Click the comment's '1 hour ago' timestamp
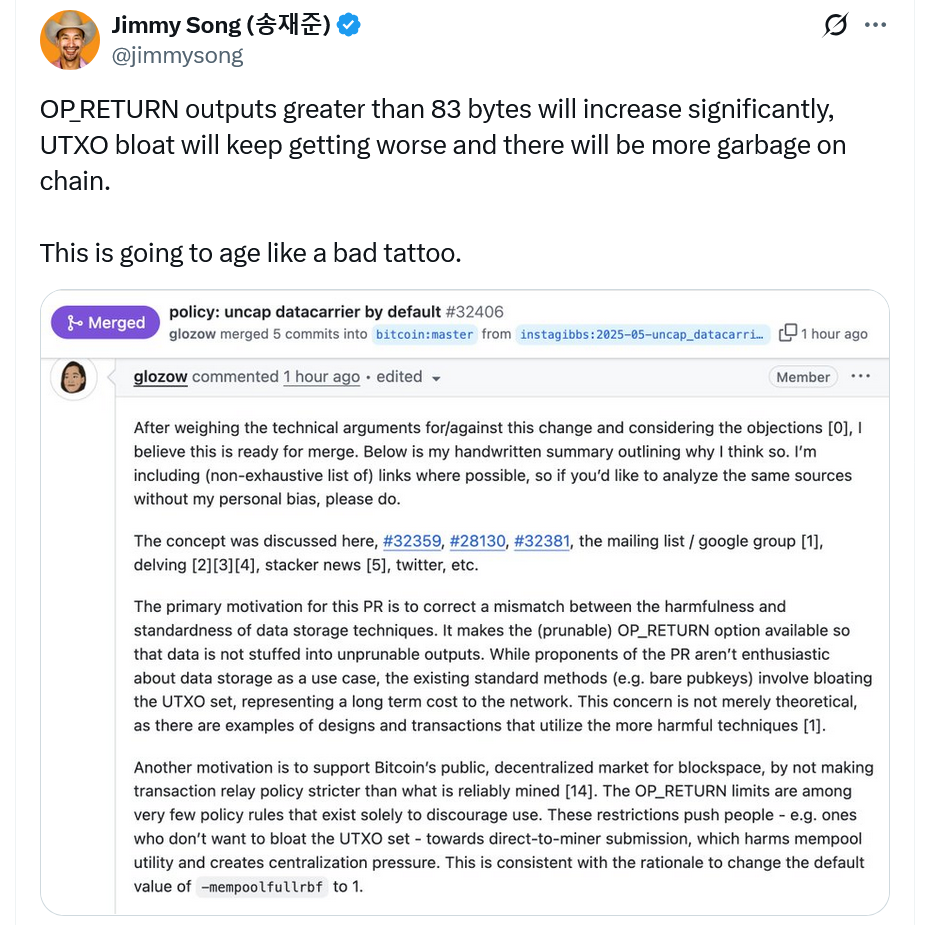Image resolution: width=930 pixels, height=925 pixels. pos(321,377)
